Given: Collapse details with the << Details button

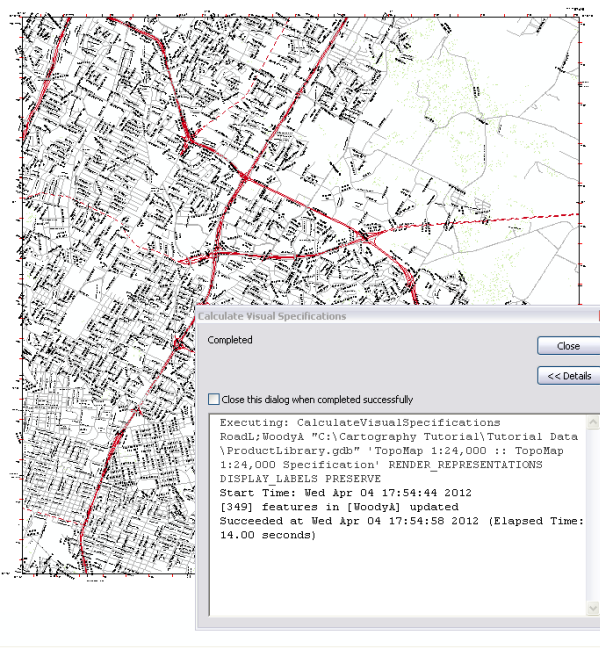Looking at the screenshot, I should [x=569, y=376].
